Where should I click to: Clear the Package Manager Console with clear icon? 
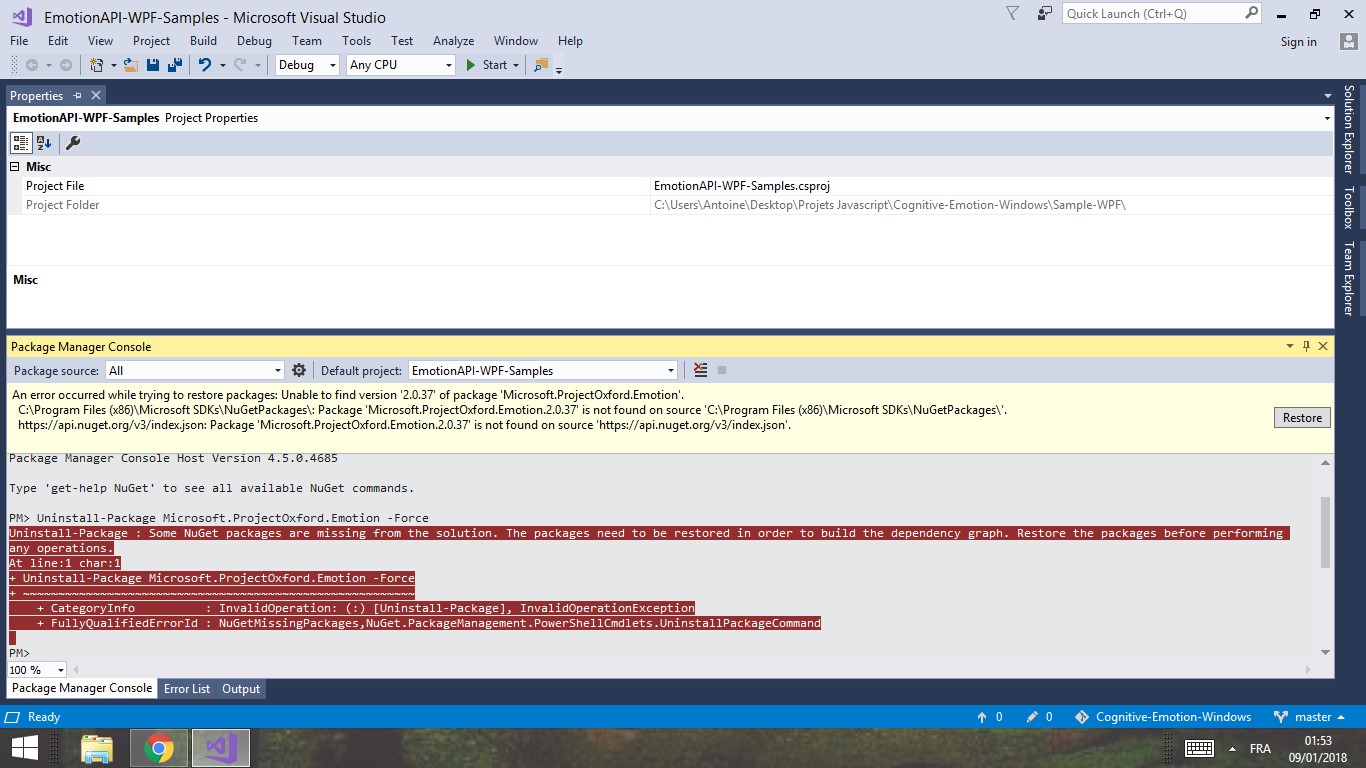tap(700, 370)
